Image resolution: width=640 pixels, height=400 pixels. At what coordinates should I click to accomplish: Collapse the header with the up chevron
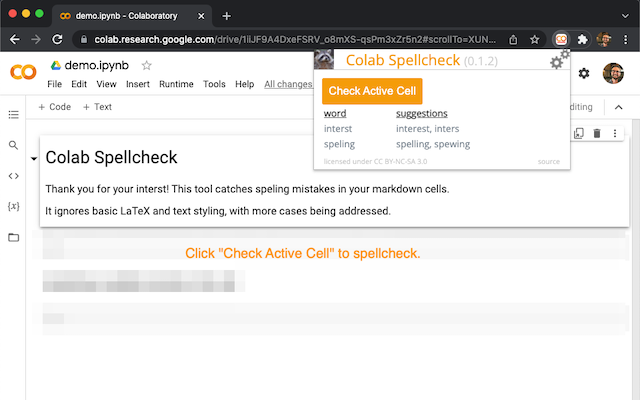click(618, 107)
